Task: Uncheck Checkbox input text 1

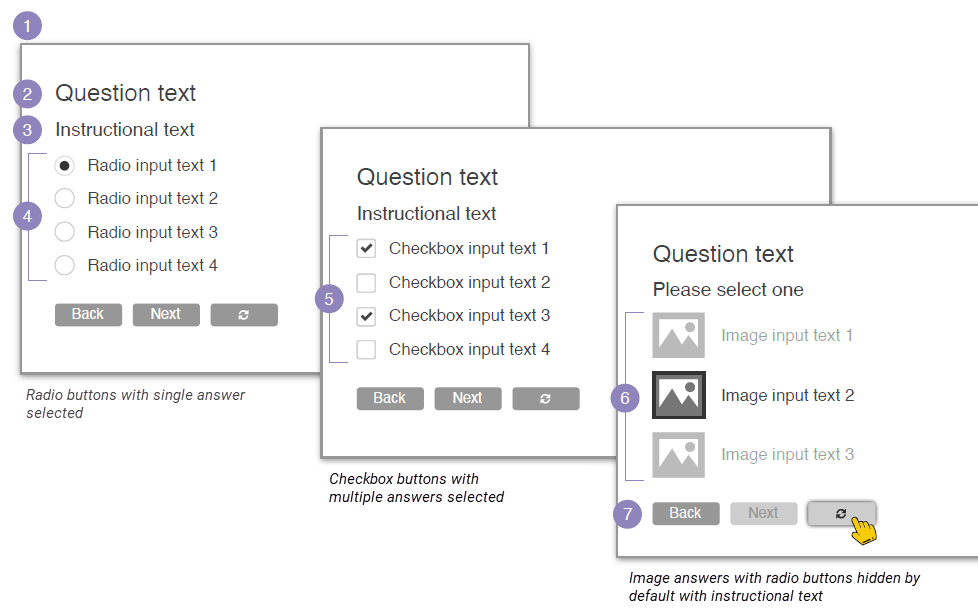Action: click(367, 249)
